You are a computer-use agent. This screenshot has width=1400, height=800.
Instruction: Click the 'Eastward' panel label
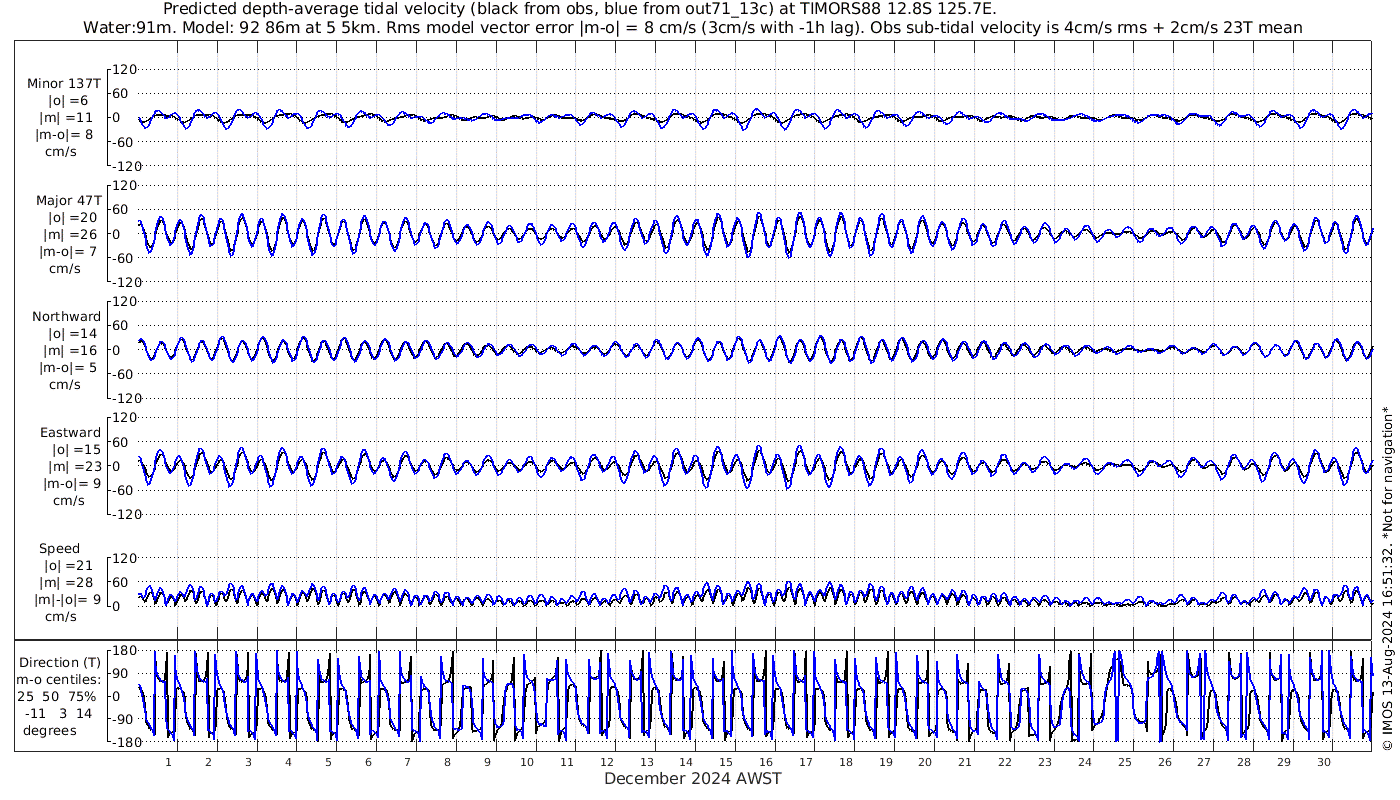point(70,433)
